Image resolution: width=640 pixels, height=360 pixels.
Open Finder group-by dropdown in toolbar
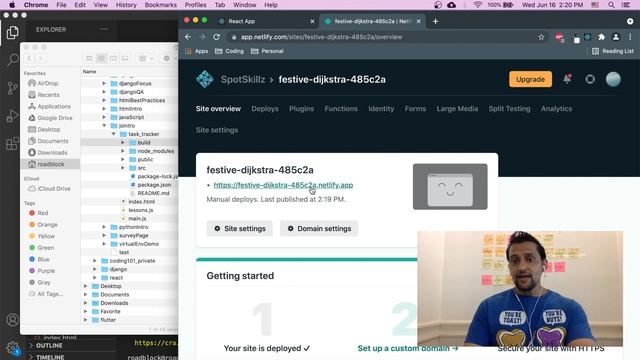coord(146,58)
